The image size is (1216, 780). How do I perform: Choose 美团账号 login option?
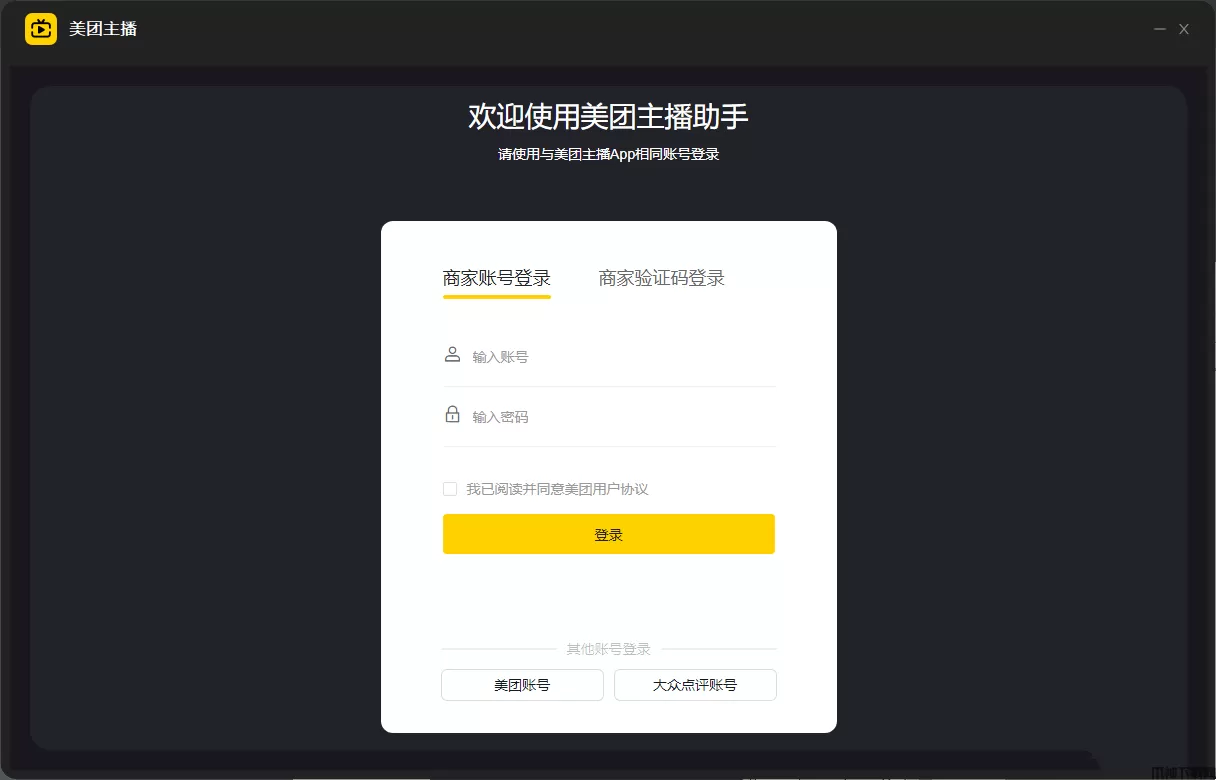click(x=522, y=685)
